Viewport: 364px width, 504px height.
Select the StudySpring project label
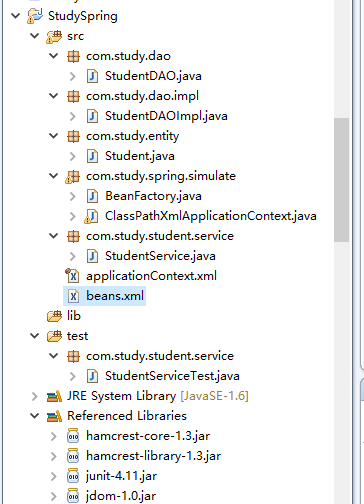pyautogui.click(x=83, y=16)
